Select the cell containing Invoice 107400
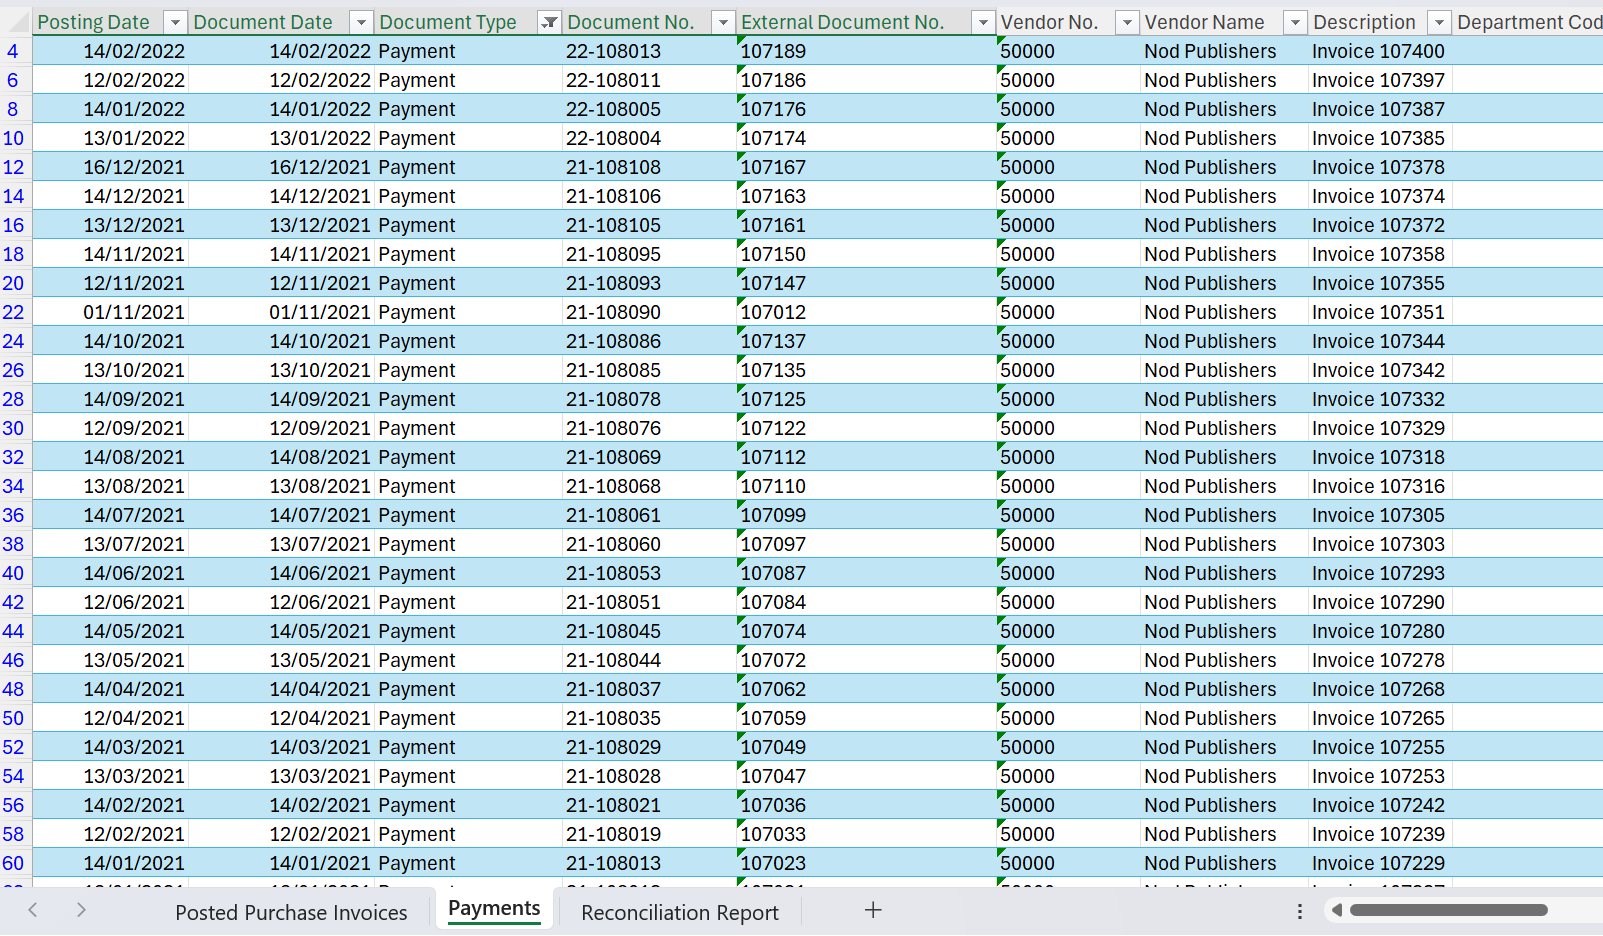1603x936 pixels. pos(1378,51)
